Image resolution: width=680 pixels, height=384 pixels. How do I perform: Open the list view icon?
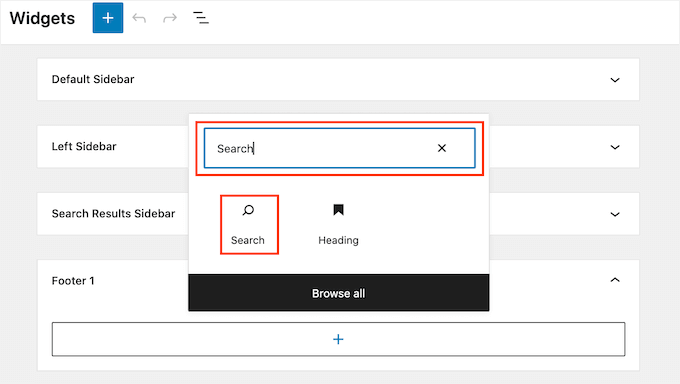201,18
